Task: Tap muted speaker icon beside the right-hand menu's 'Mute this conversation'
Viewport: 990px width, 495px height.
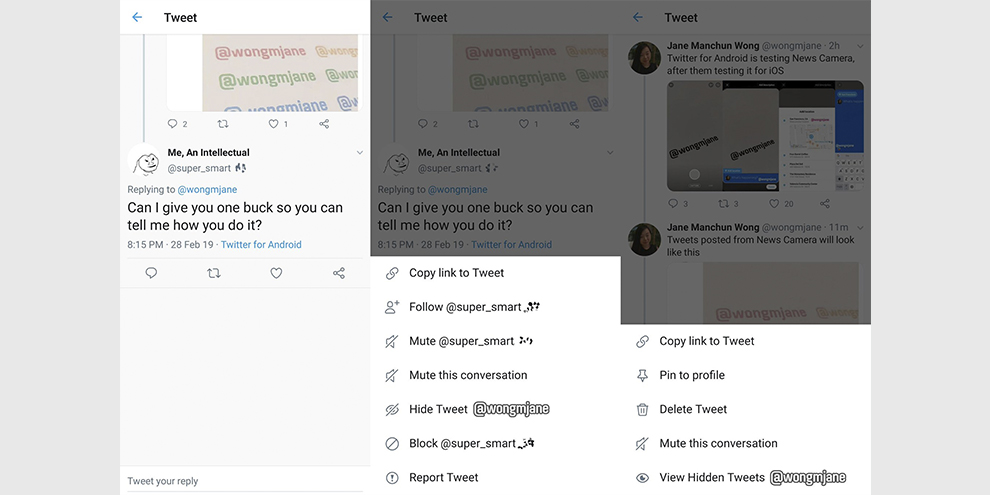Action: 642,444
